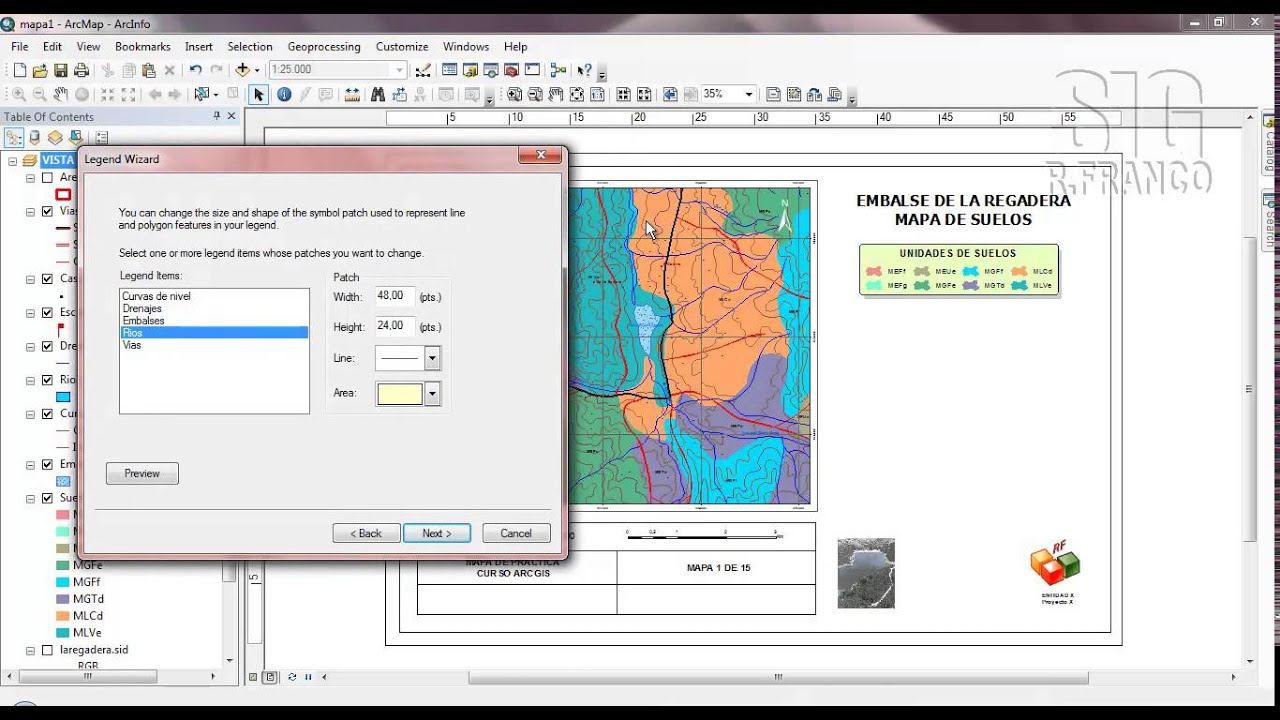The width and height of the screenshot is (1280, 720).
Task: Open the Insert menu
Action: (x=198, y=46)
